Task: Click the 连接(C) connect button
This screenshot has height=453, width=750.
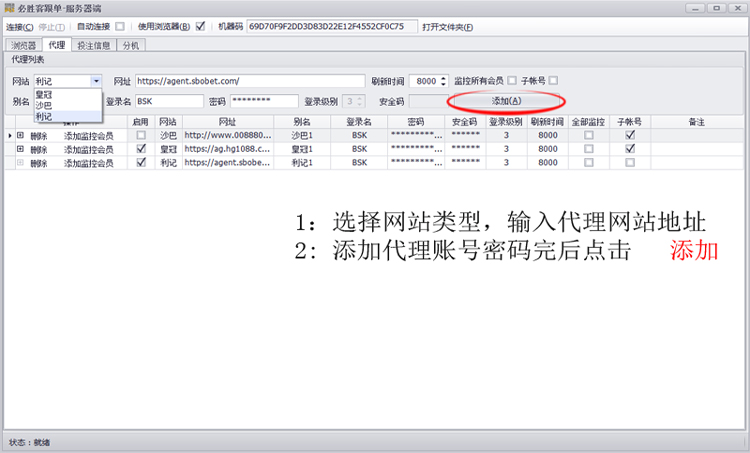Action: click(20, 26)
